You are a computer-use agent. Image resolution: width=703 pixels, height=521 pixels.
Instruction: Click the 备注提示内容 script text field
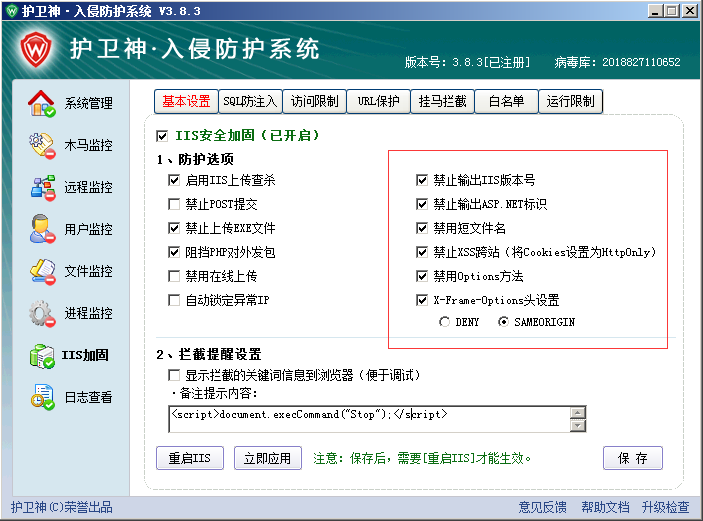(369, 419)
